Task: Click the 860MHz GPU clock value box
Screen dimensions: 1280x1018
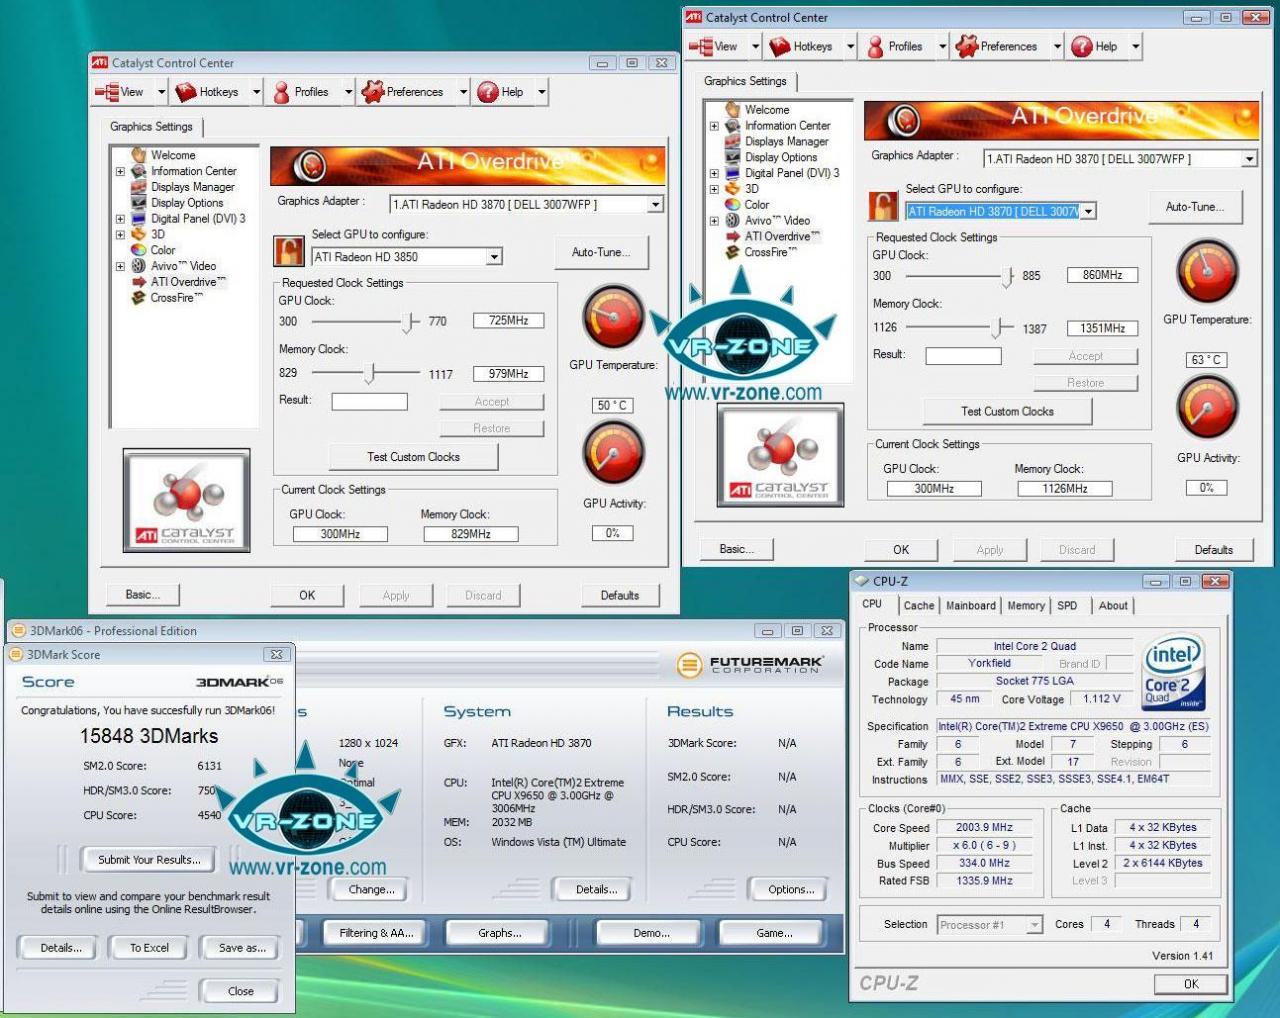Action: (x=1102, y=275)
